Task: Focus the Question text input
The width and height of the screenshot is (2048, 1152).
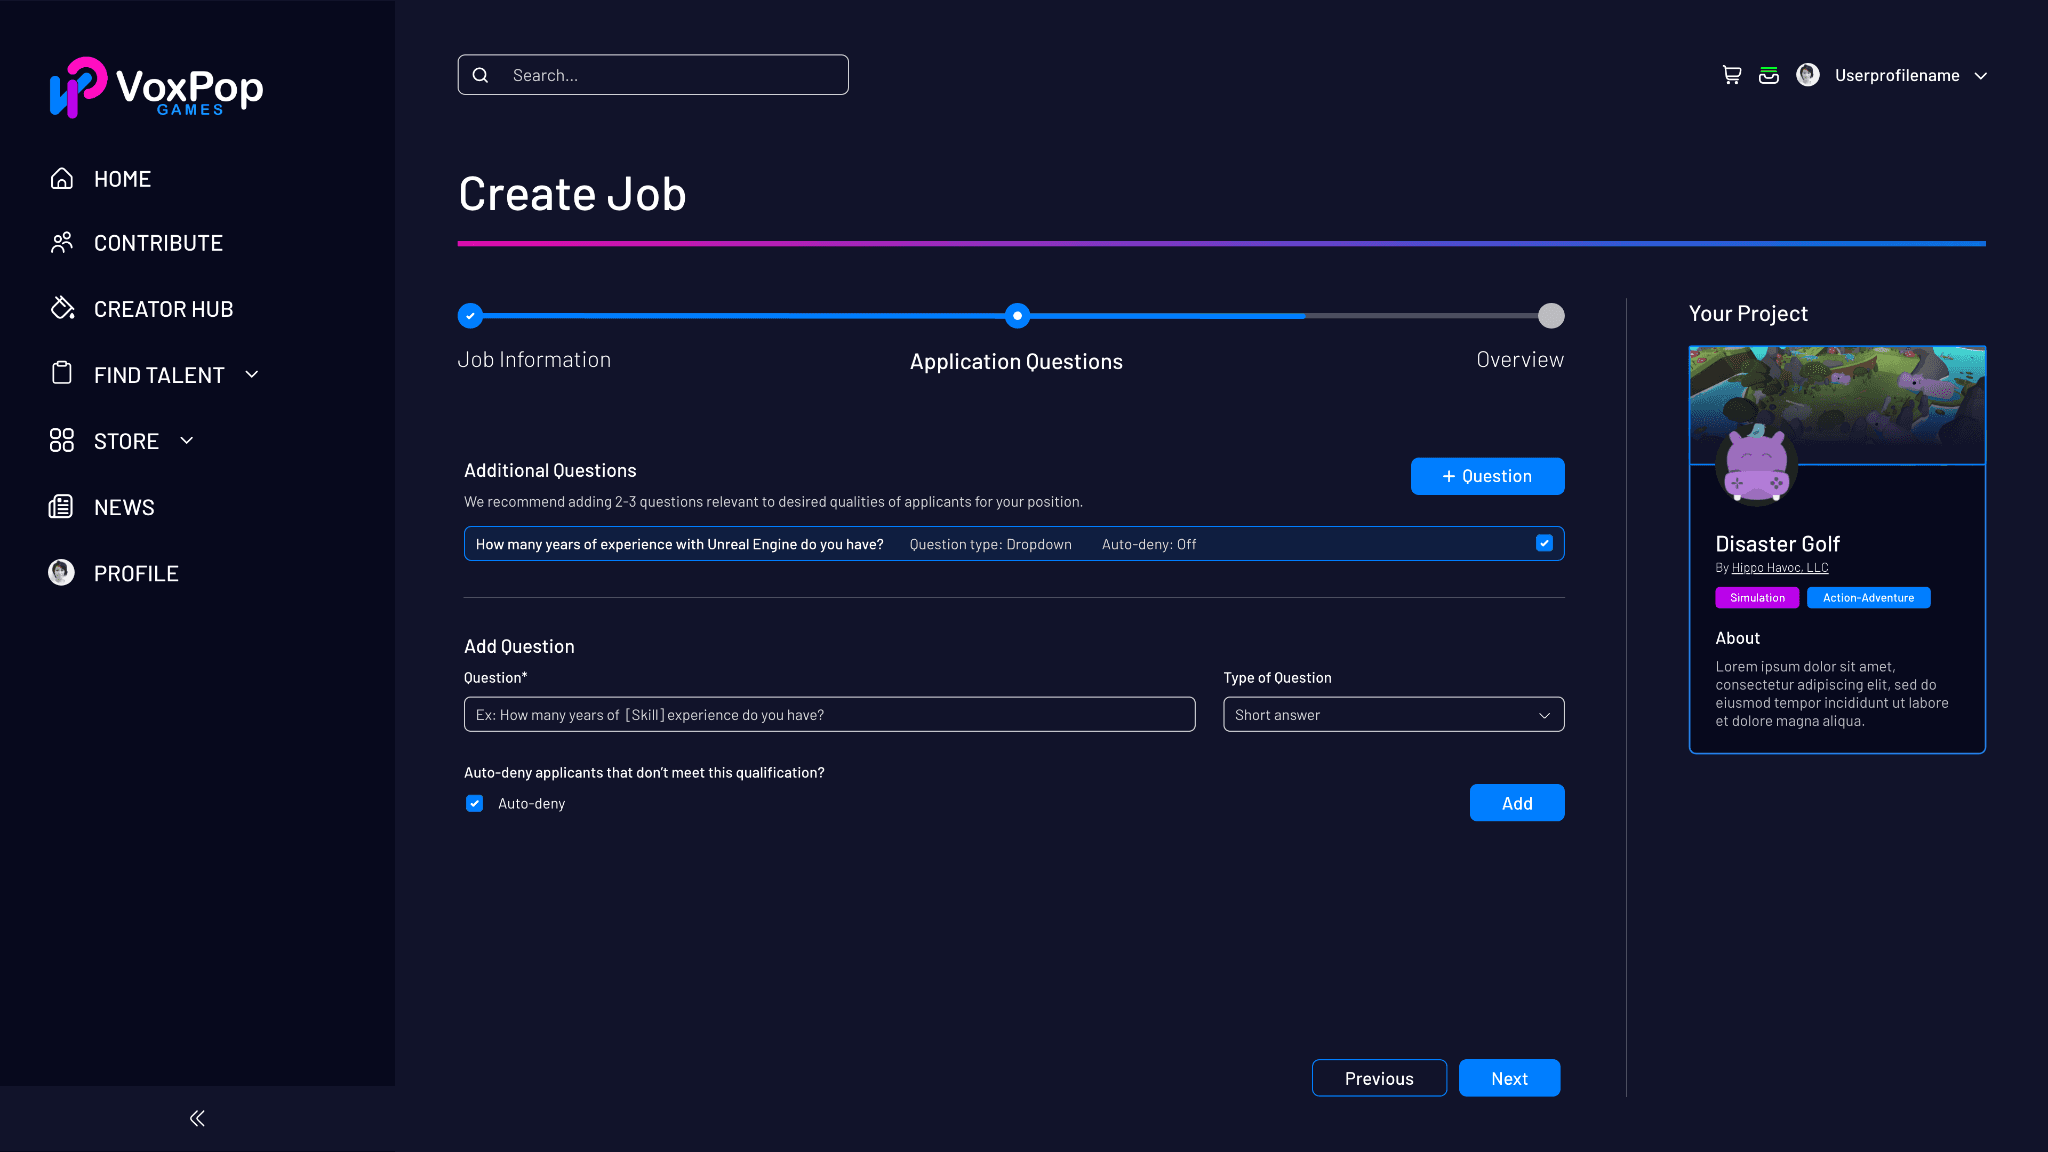Action: (829, 714)
